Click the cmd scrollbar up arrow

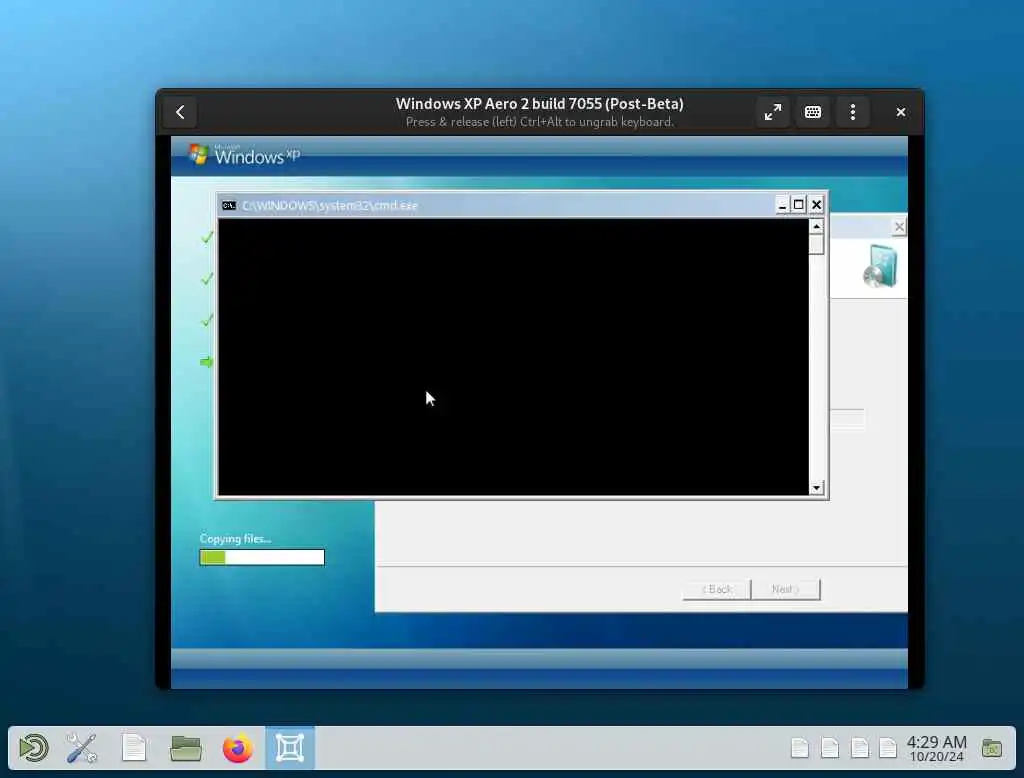tap(816, 226)
